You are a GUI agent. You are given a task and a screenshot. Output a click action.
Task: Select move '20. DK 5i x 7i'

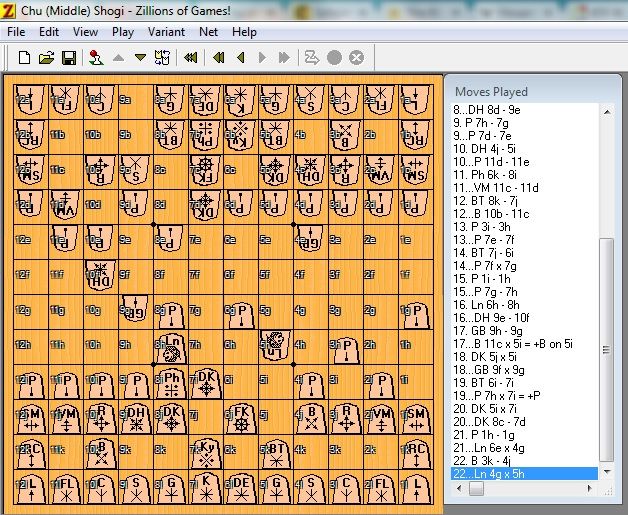tap(485, 408)
